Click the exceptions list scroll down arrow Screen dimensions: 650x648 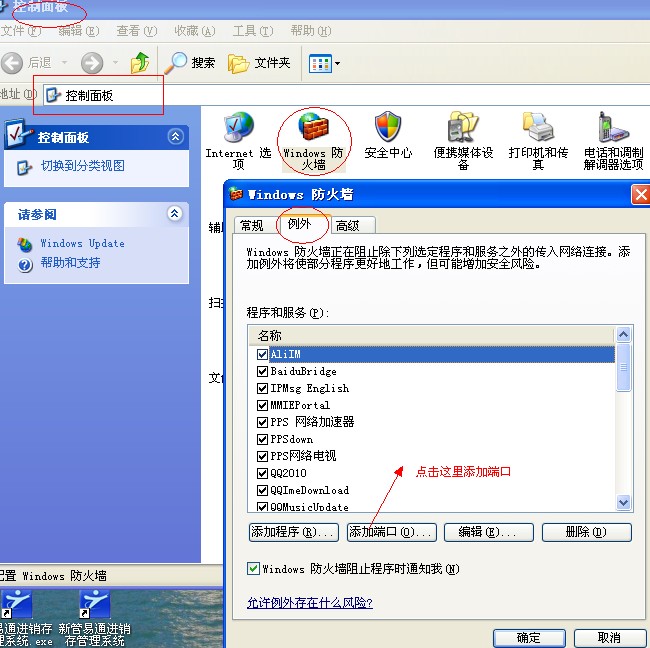tap(623, 502)
